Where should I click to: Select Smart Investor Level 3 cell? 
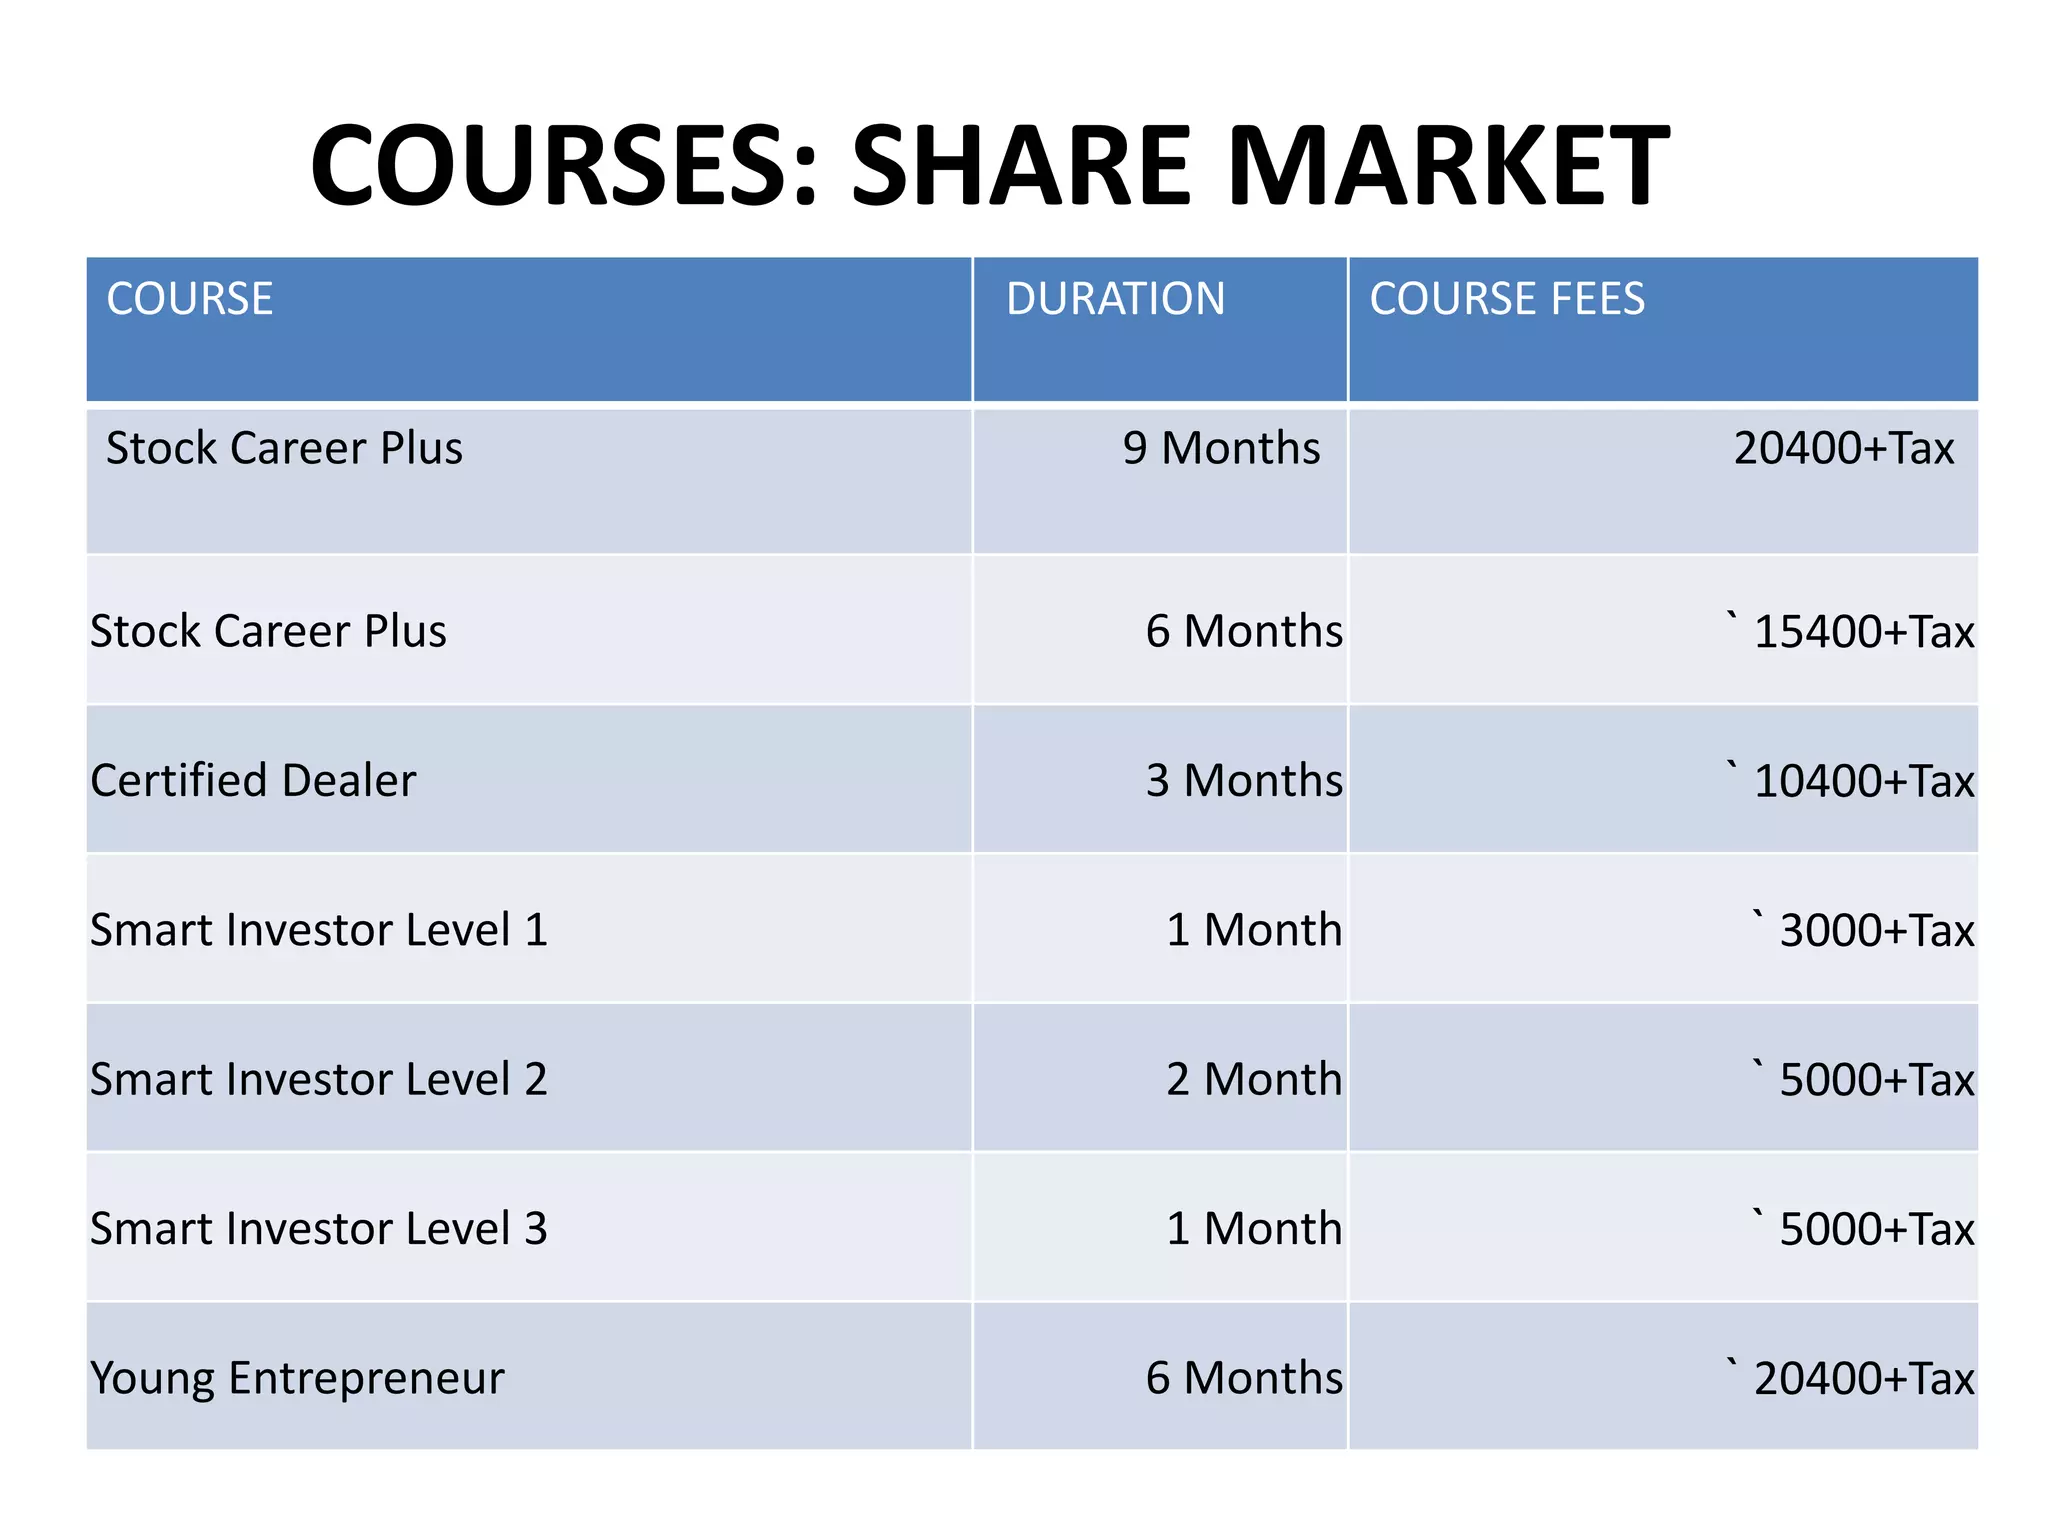pyautogui.click(x=529, y=1227)
